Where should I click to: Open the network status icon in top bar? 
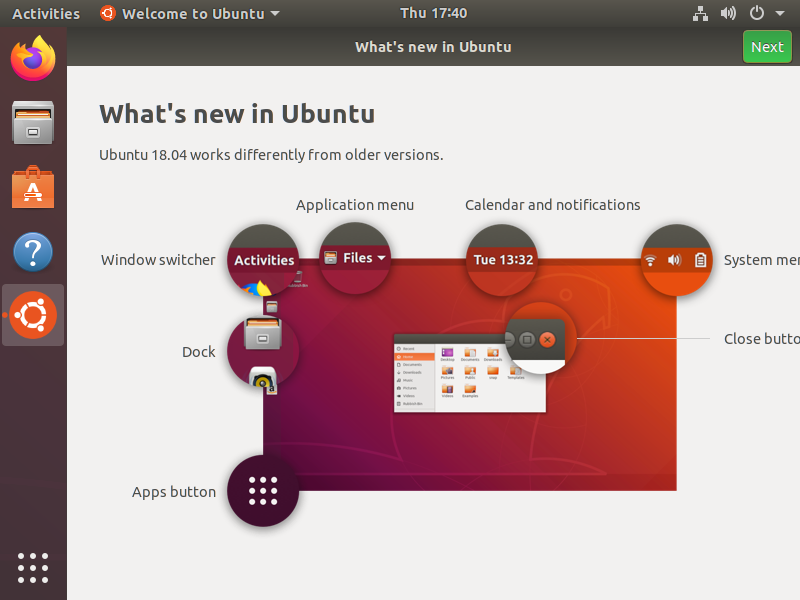click(x=700, y=13)
